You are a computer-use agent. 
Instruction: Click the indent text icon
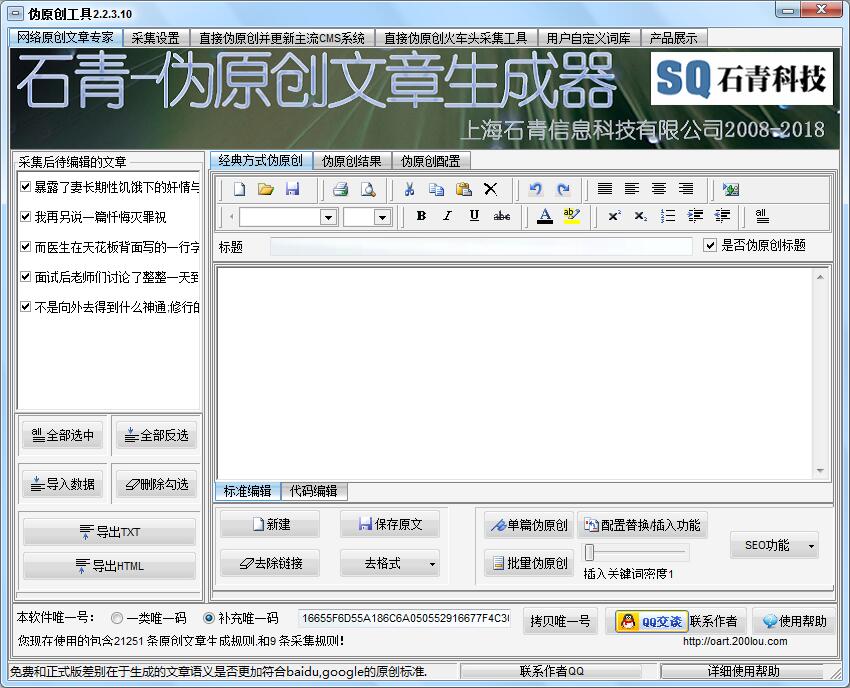pyautogui.click(x=695, y=216)
